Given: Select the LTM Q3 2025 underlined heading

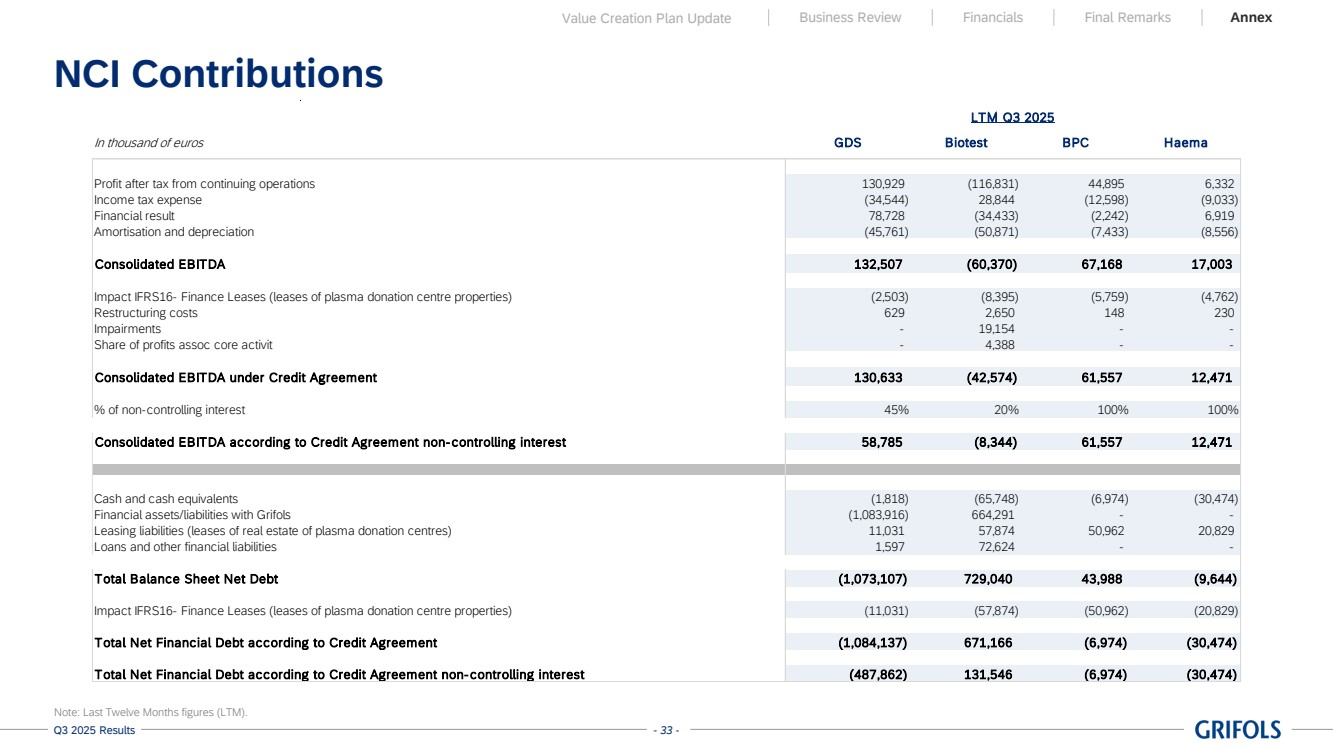Looking at the screenshot, I should pyautogui.click(x=1012, y=118).
